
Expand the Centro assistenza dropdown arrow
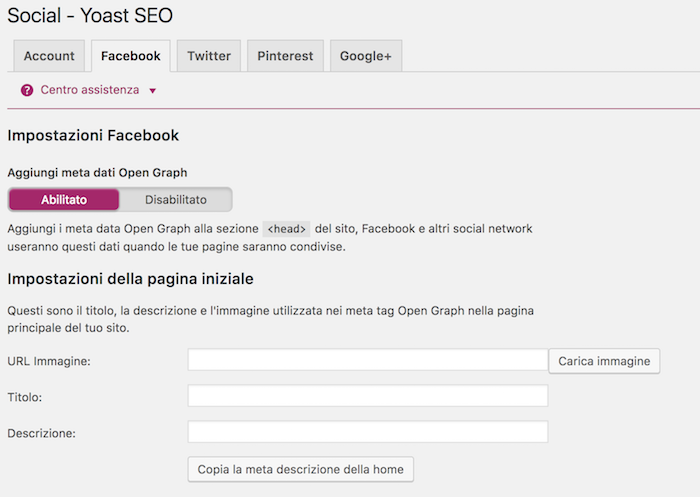pos(152,91)
